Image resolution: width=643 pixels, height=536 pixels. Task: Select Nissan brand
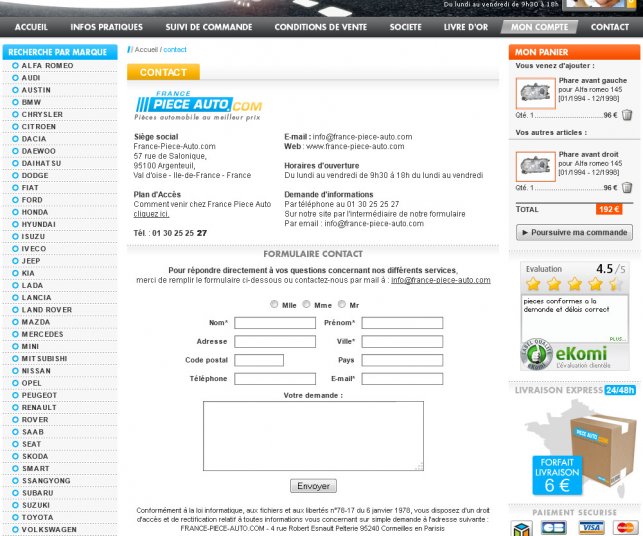point(36,371)
